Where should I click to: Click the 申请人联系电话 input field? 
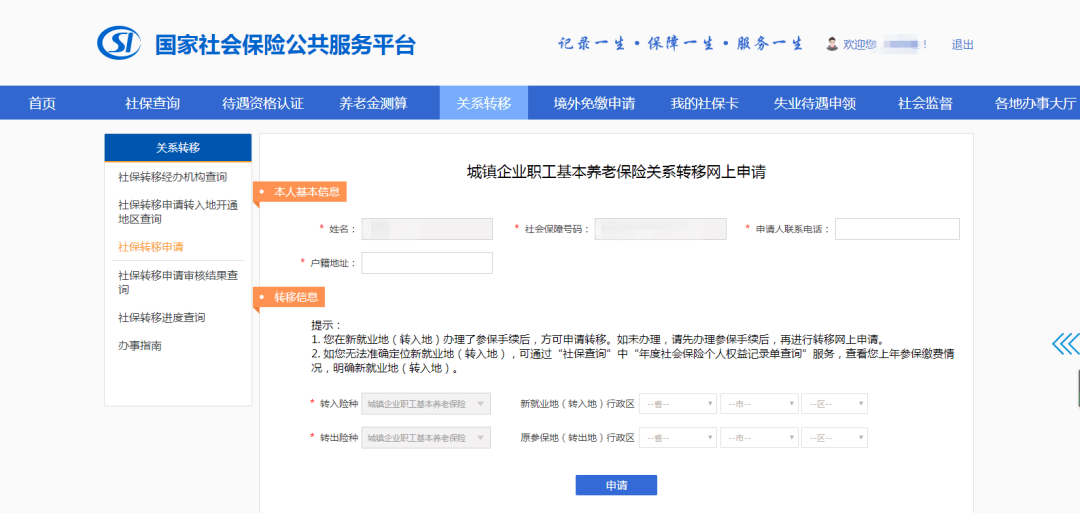pyautogui.click(x=897, y=229)
